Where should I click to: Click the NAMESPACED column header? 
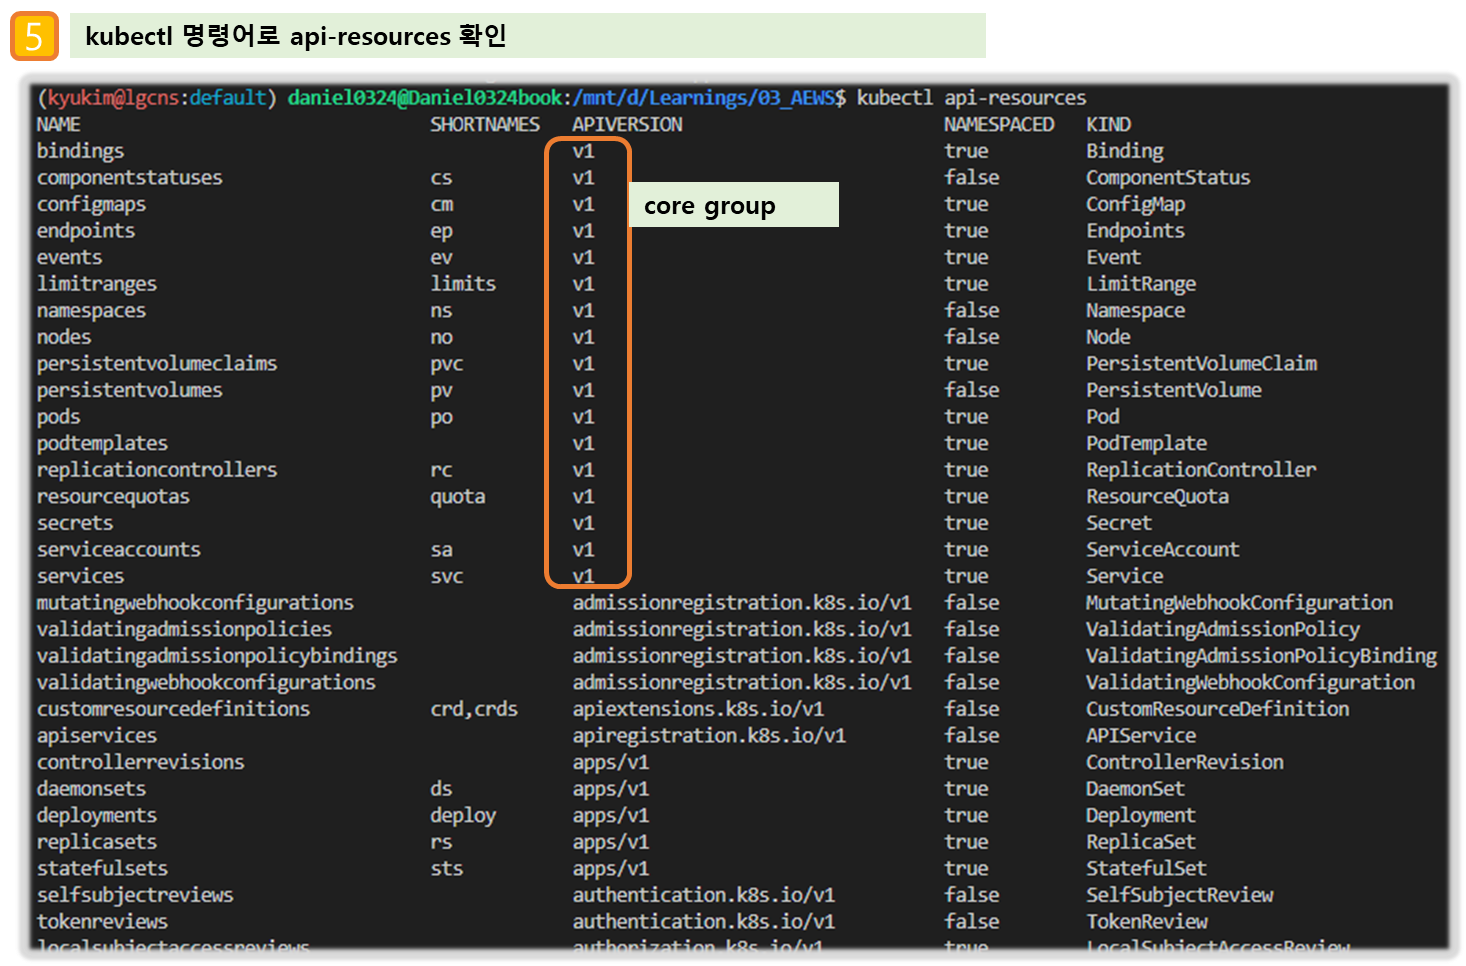point(999,125)
